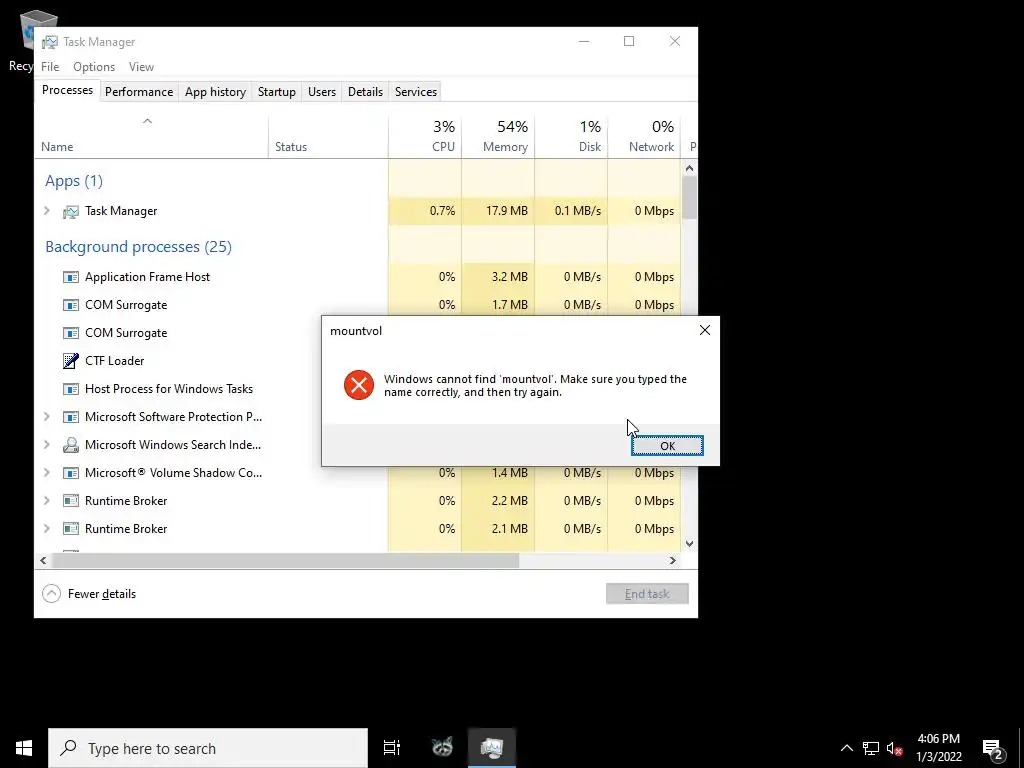Expand the first Runtime Broker row

(x=46, y=501)
